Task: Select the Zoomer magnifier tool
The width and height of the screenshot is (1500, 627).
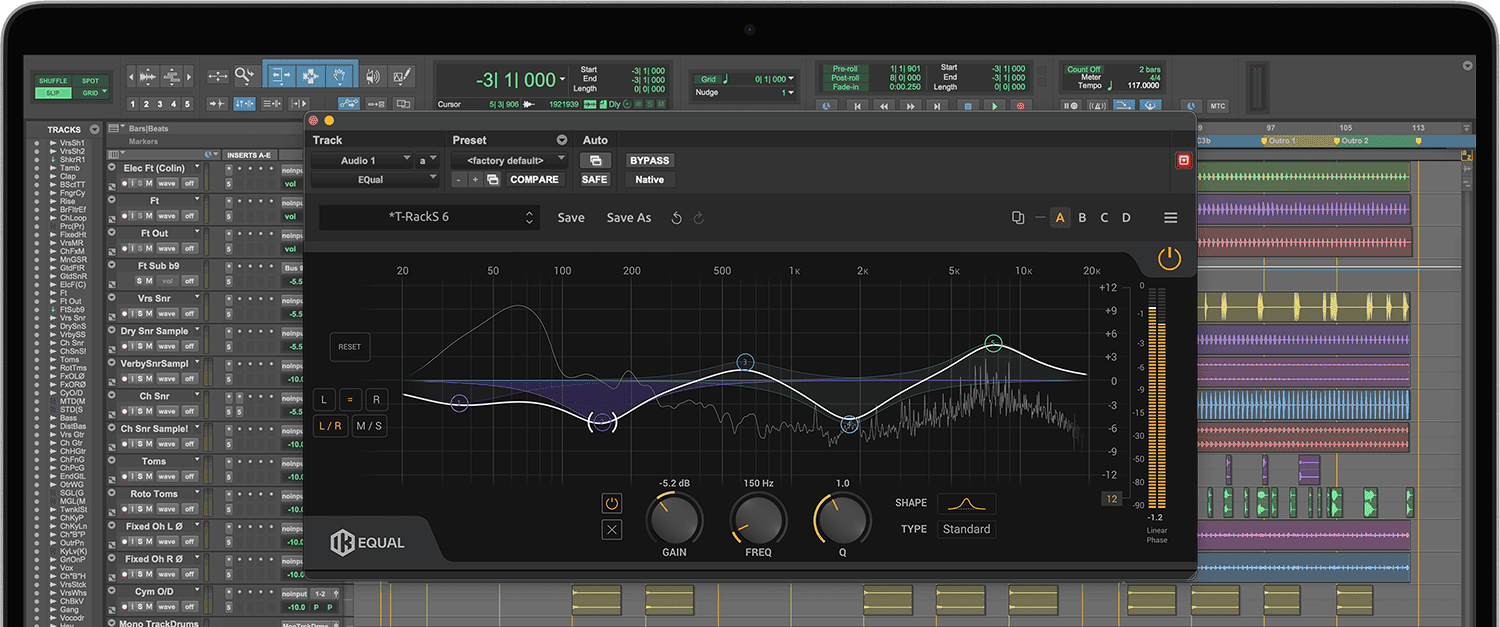Action: (x=245, y=76)
